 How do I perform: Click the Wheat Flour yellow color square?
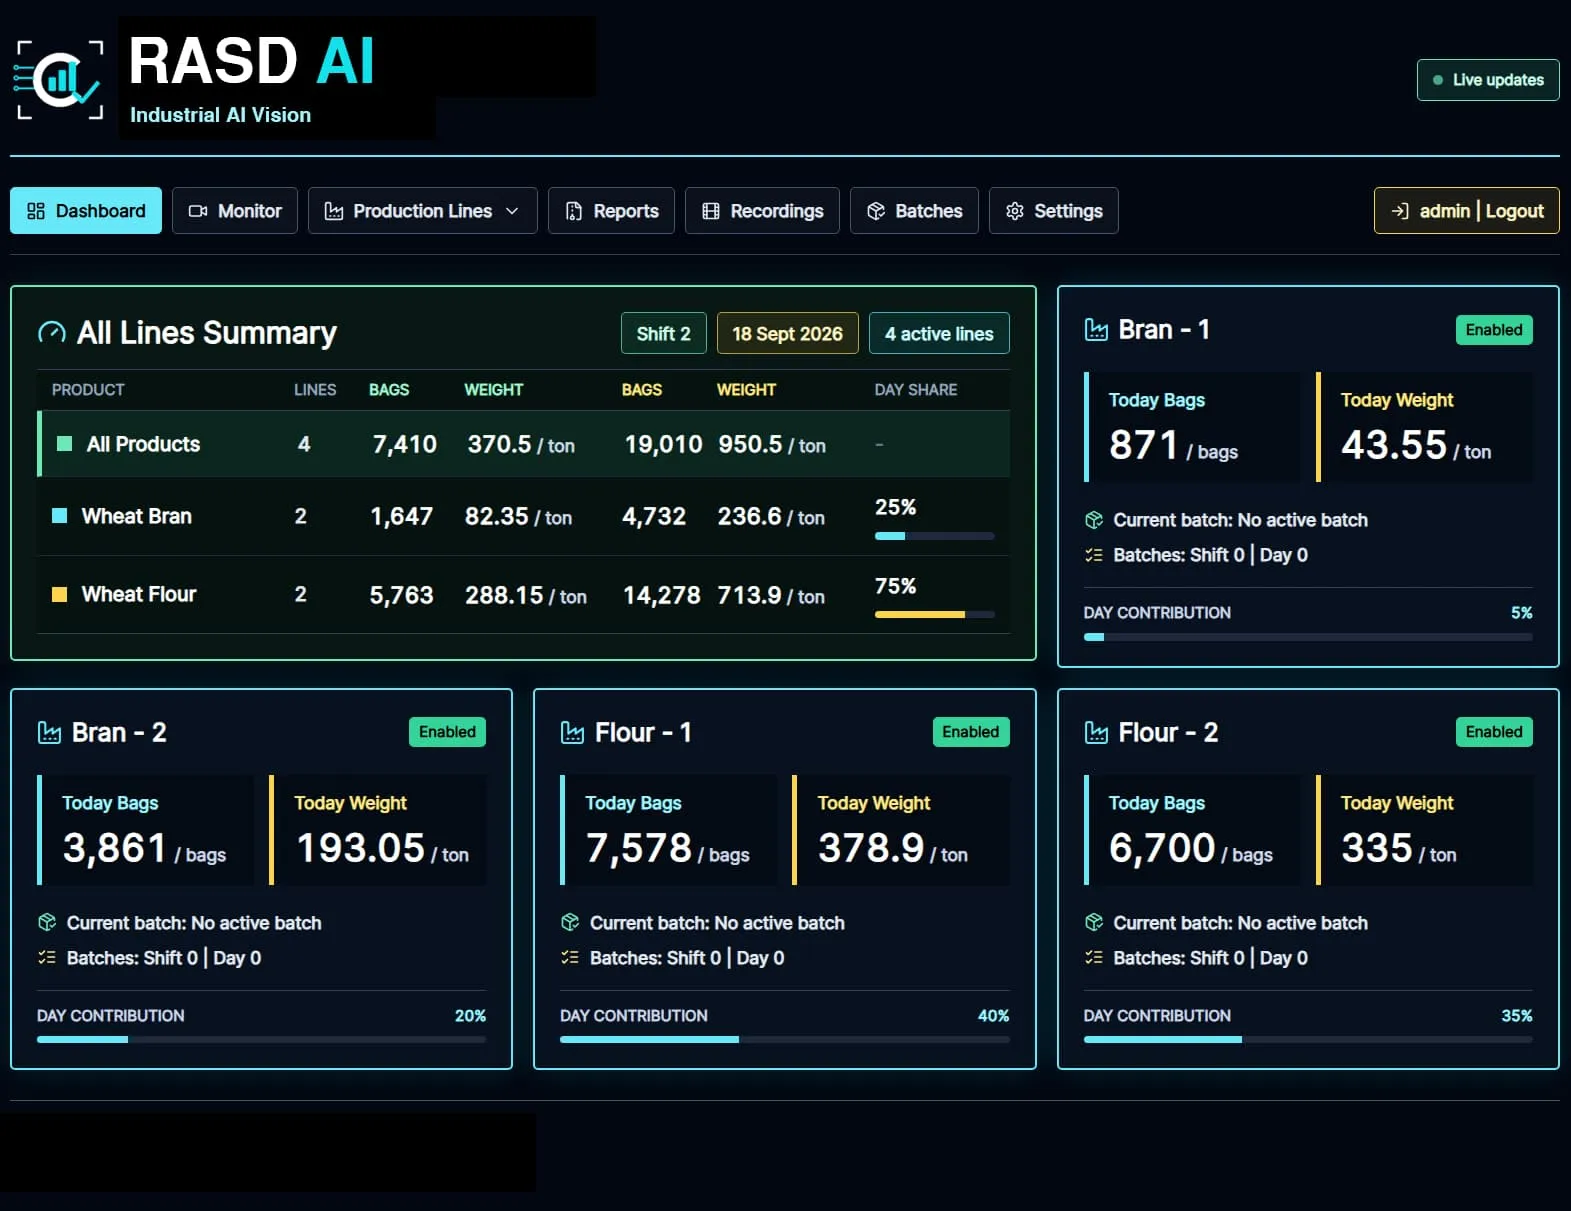[x=60, y=594]
